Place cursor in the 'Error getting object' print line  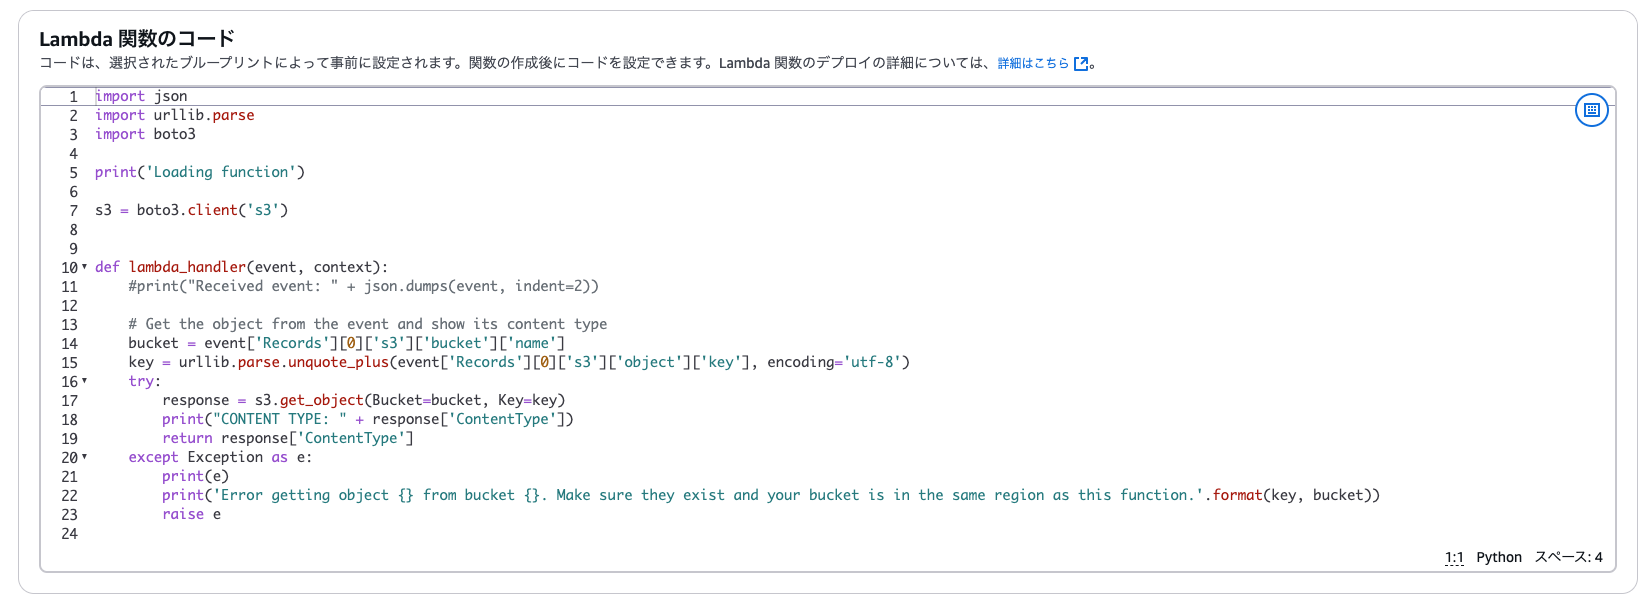771,495
